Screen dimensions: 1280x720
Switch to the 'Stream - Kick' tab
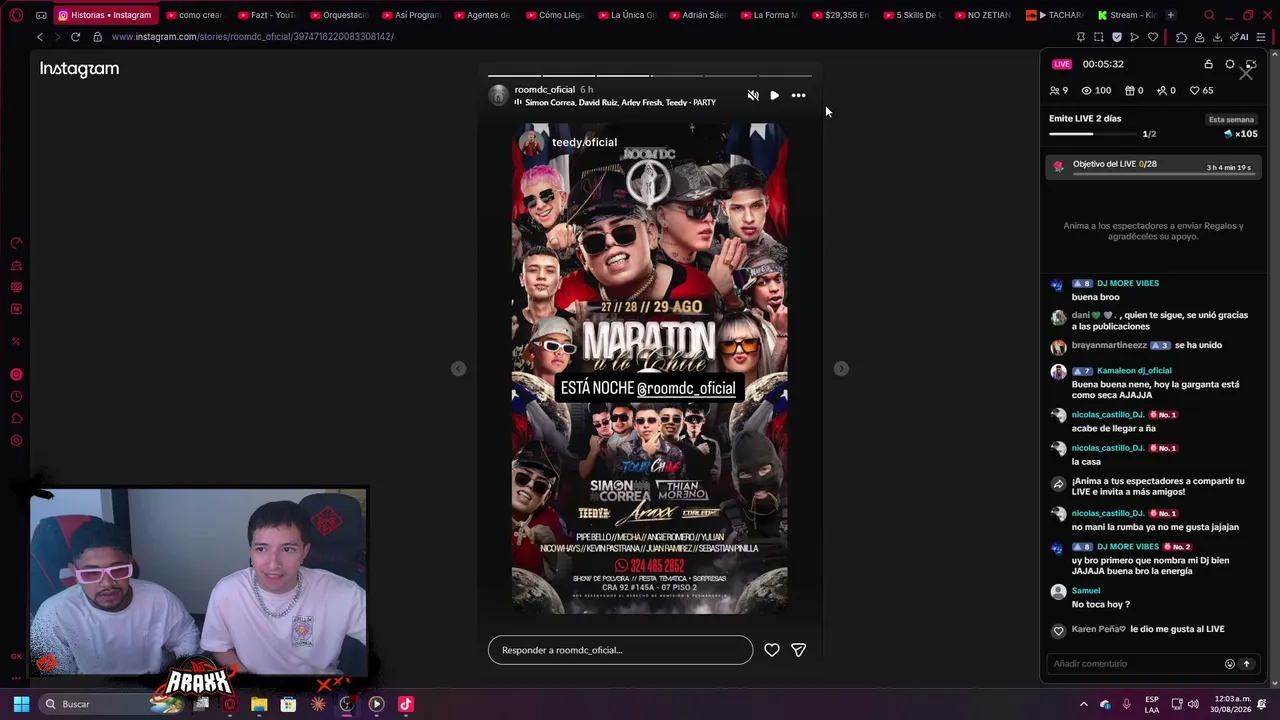(x=1127, y=15)
